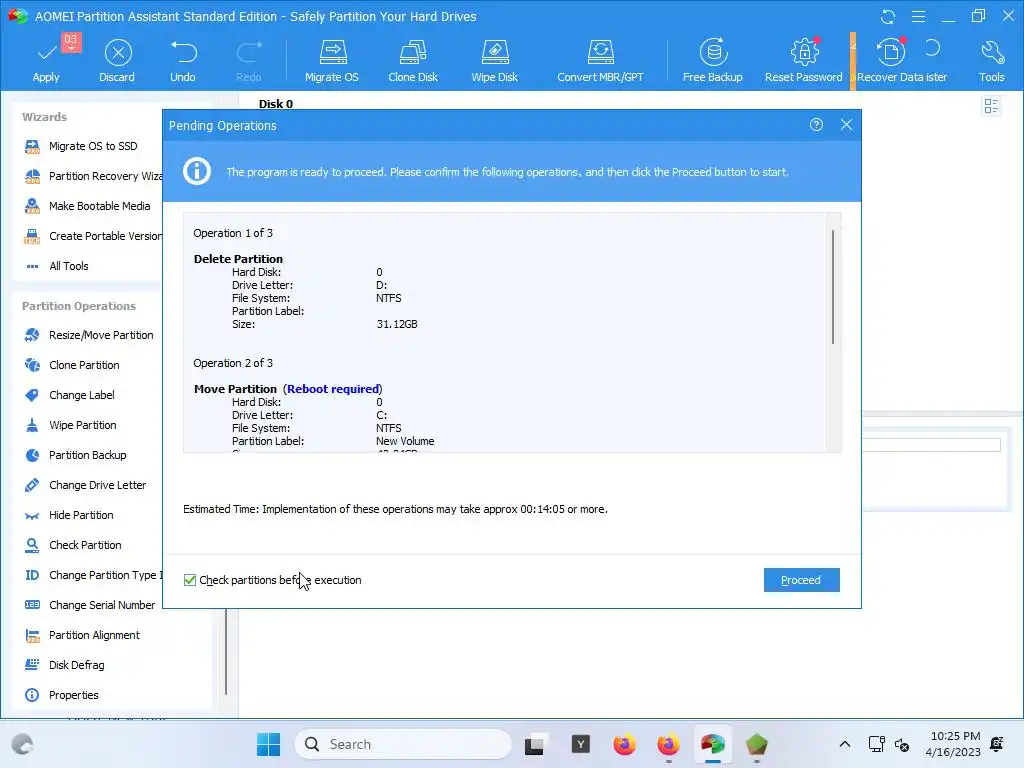Open Create Portable Version wizard
The image size is (1024, 768).
[93, 236]
